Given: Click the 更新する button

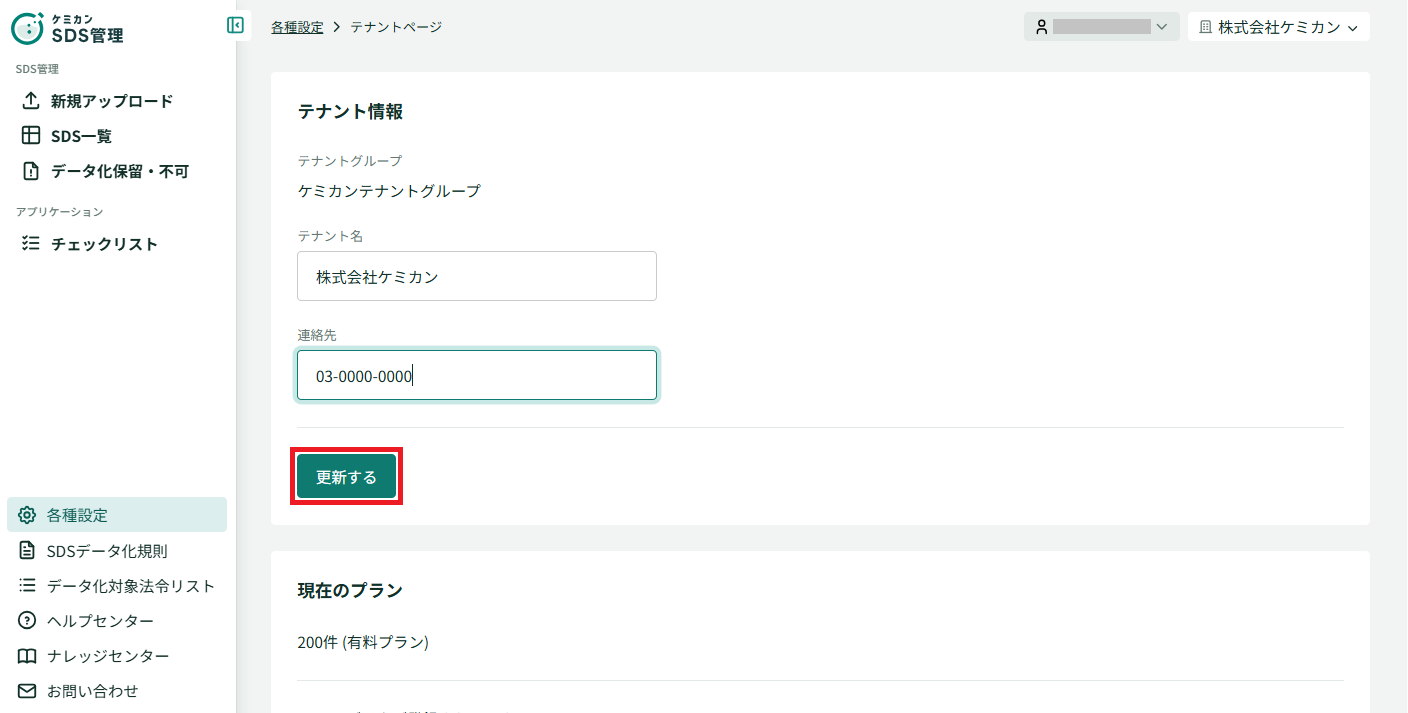Looking at the screenshot, I should 346,477.
